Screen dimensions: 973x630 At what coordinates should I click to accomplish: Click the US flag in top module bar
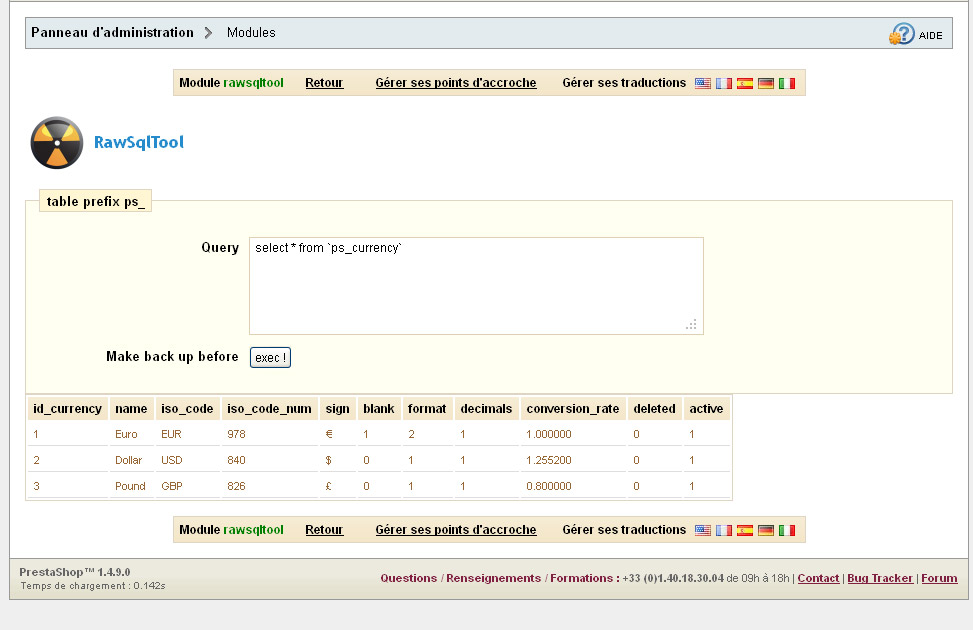click(702, 83)
